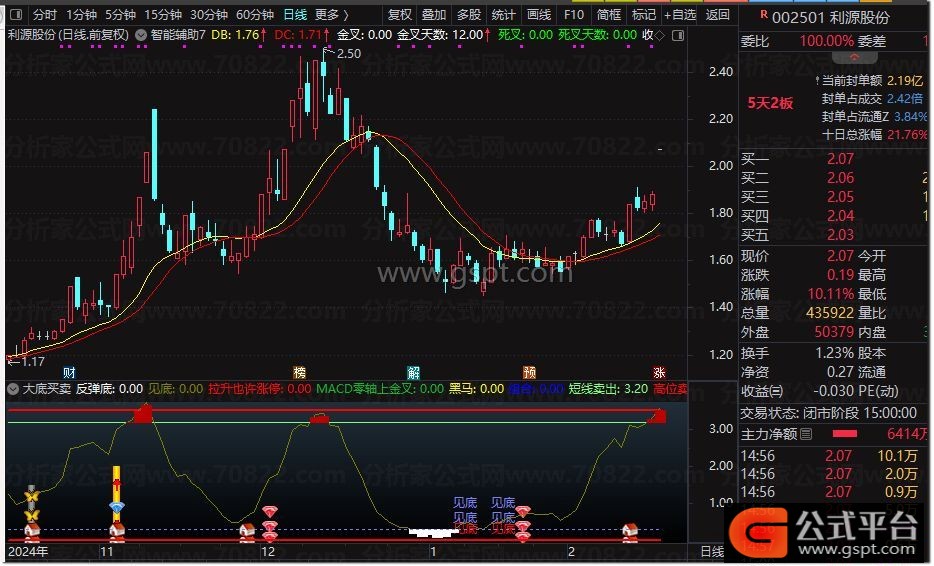Toggle 复权 price adjustment
Screen dimensions: 934x566
[399, 14]
